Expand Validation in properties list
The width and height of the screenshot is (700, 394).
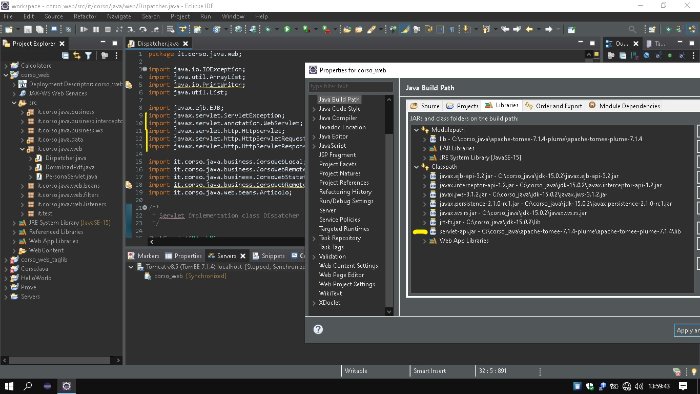(x=314, y=257)
